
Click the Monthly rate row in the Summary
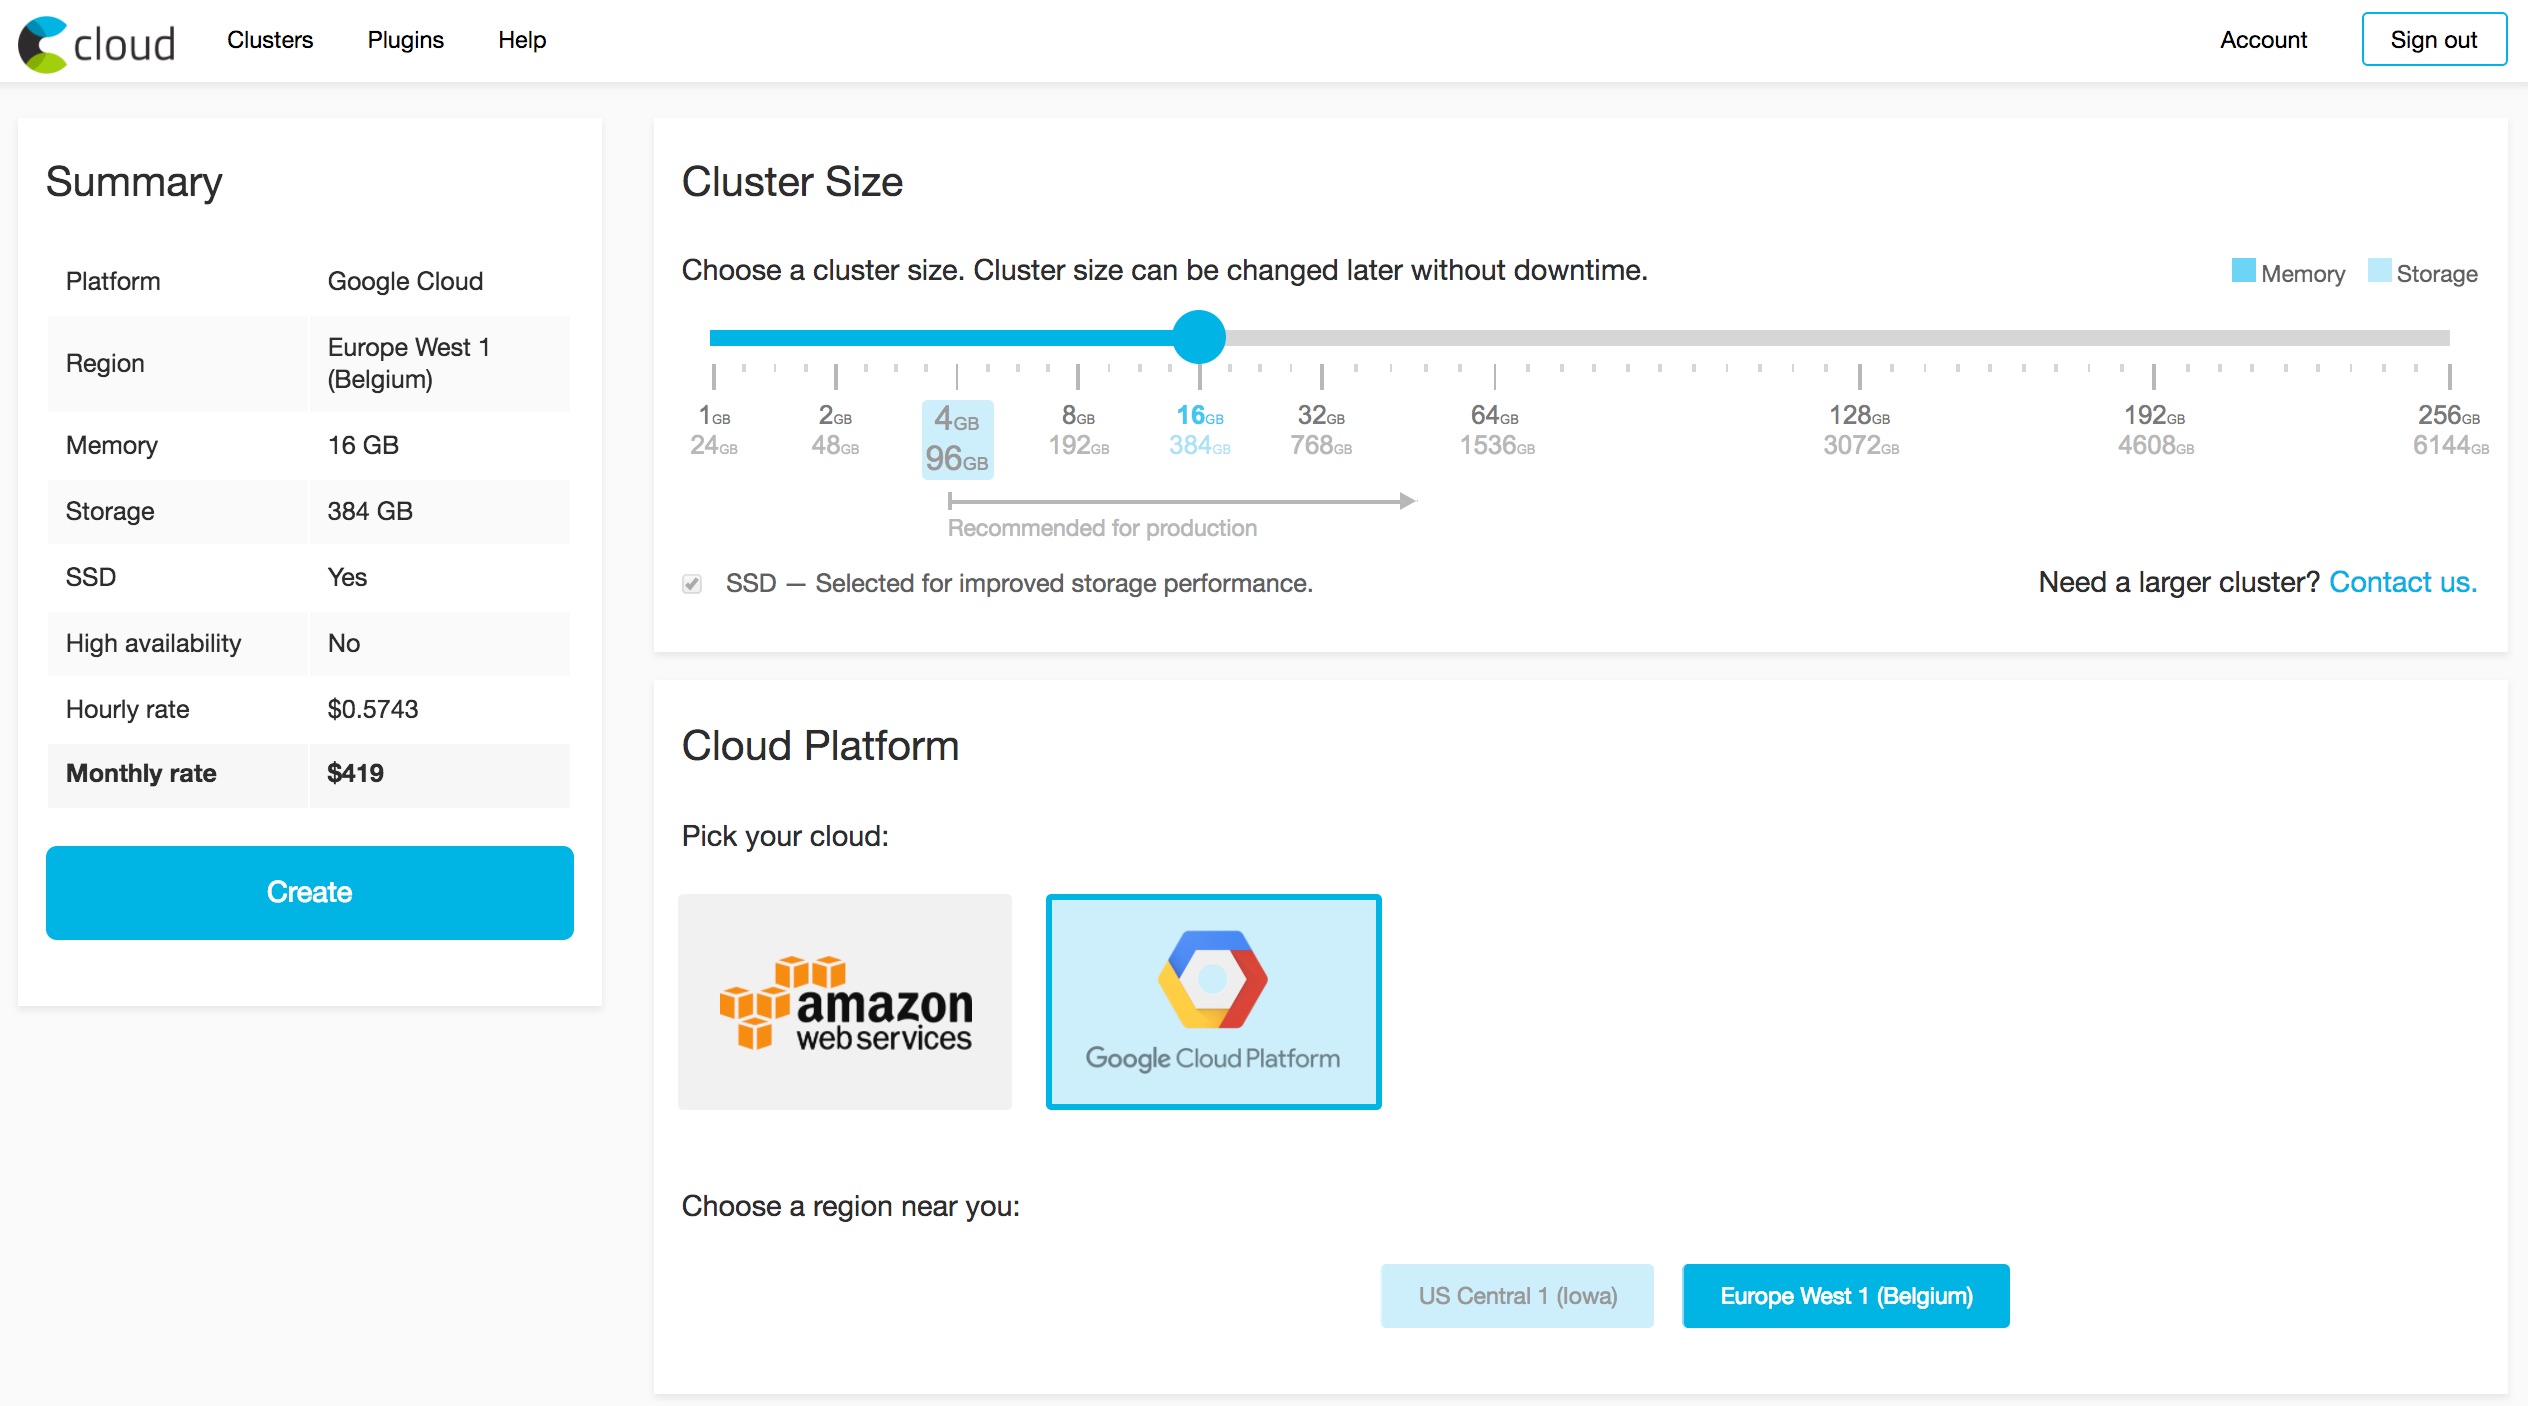308,774
